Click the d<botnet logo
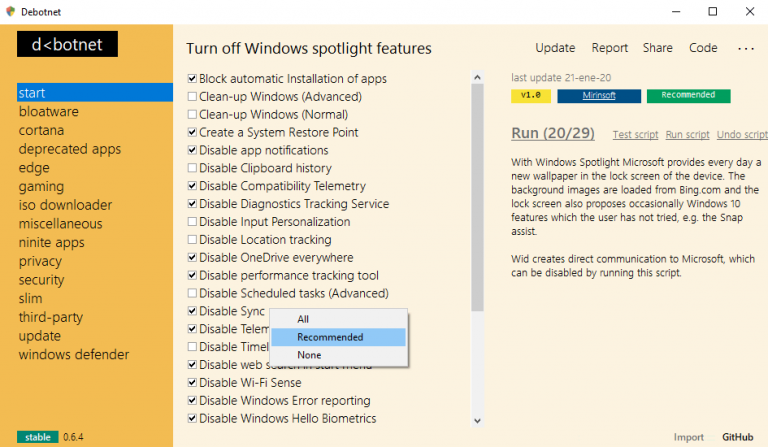 click(x=67, y=43)
